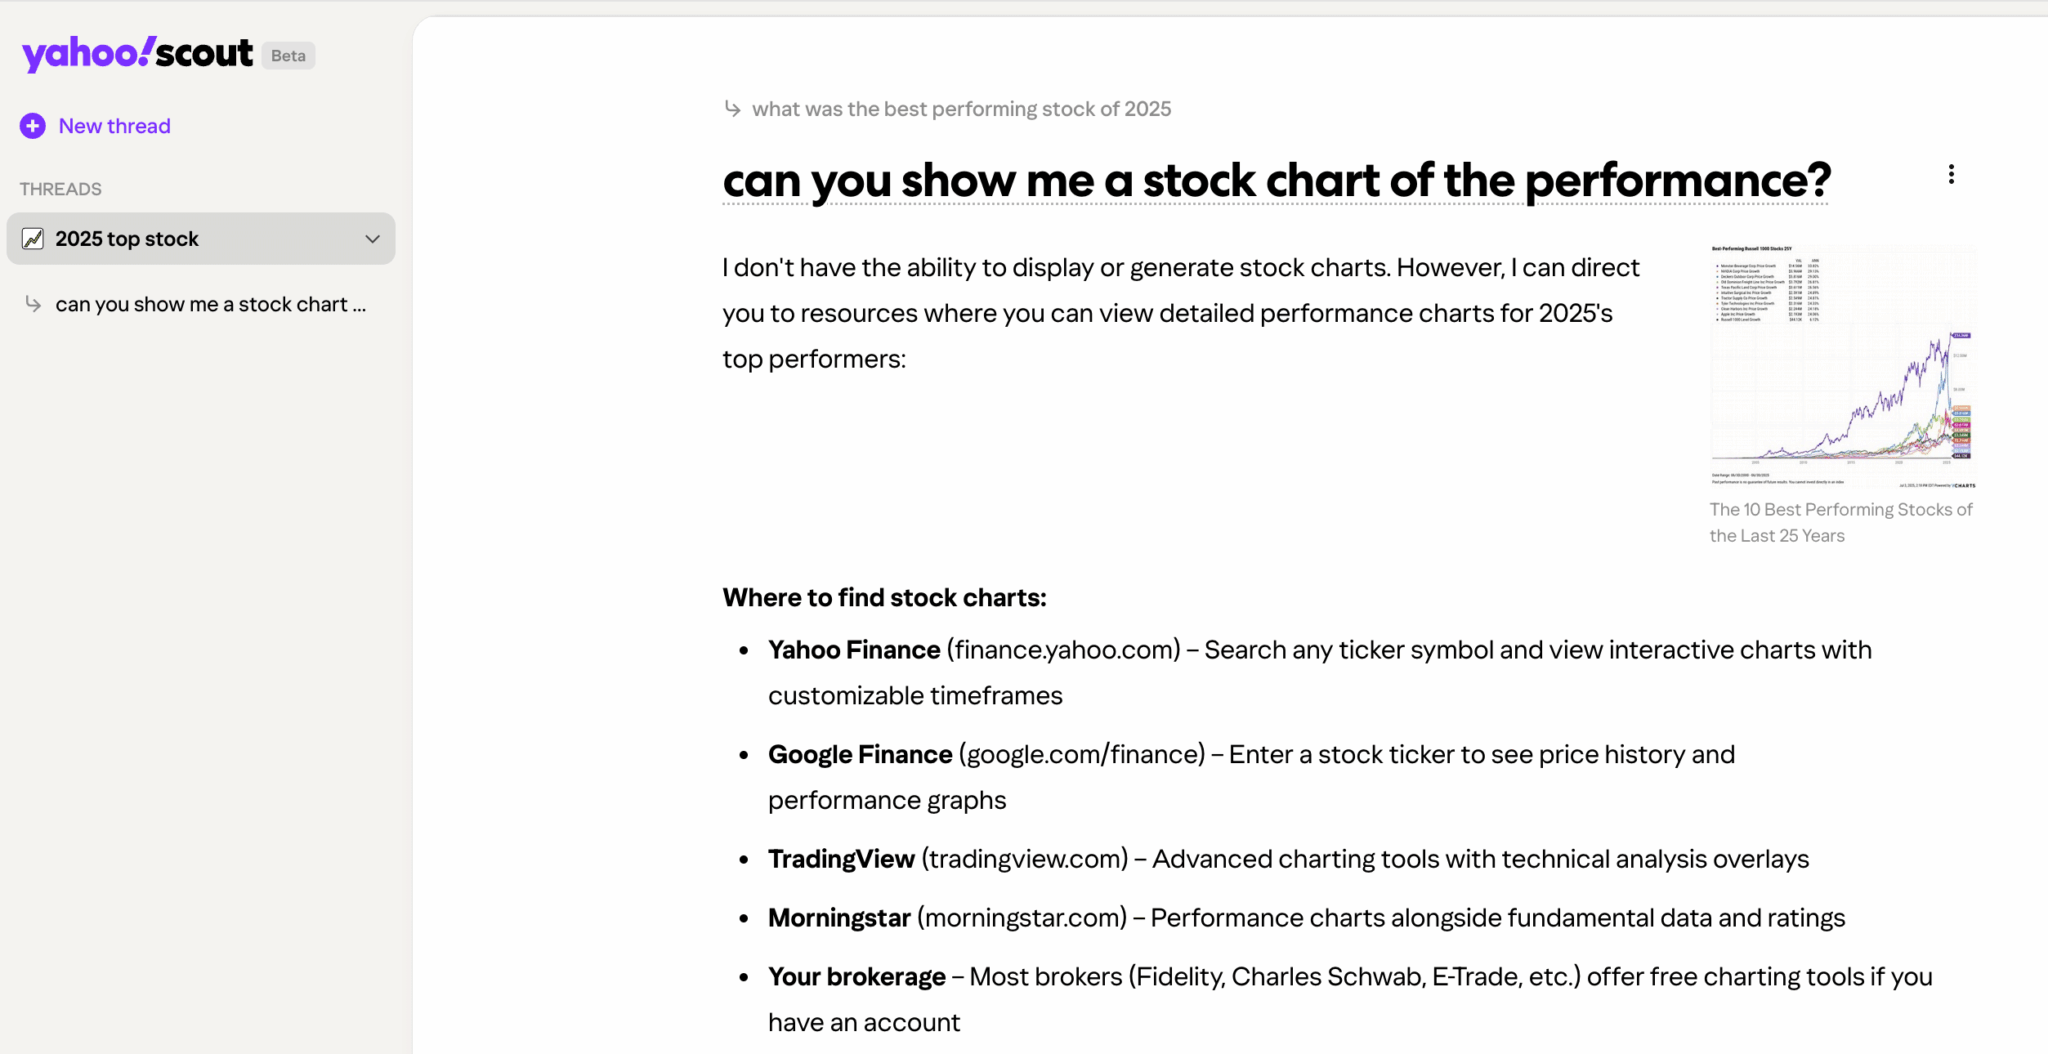Screen dimensions: 2048x1054
Task: Select the 2025 top stock thread
Action: [x=127, y=239]
